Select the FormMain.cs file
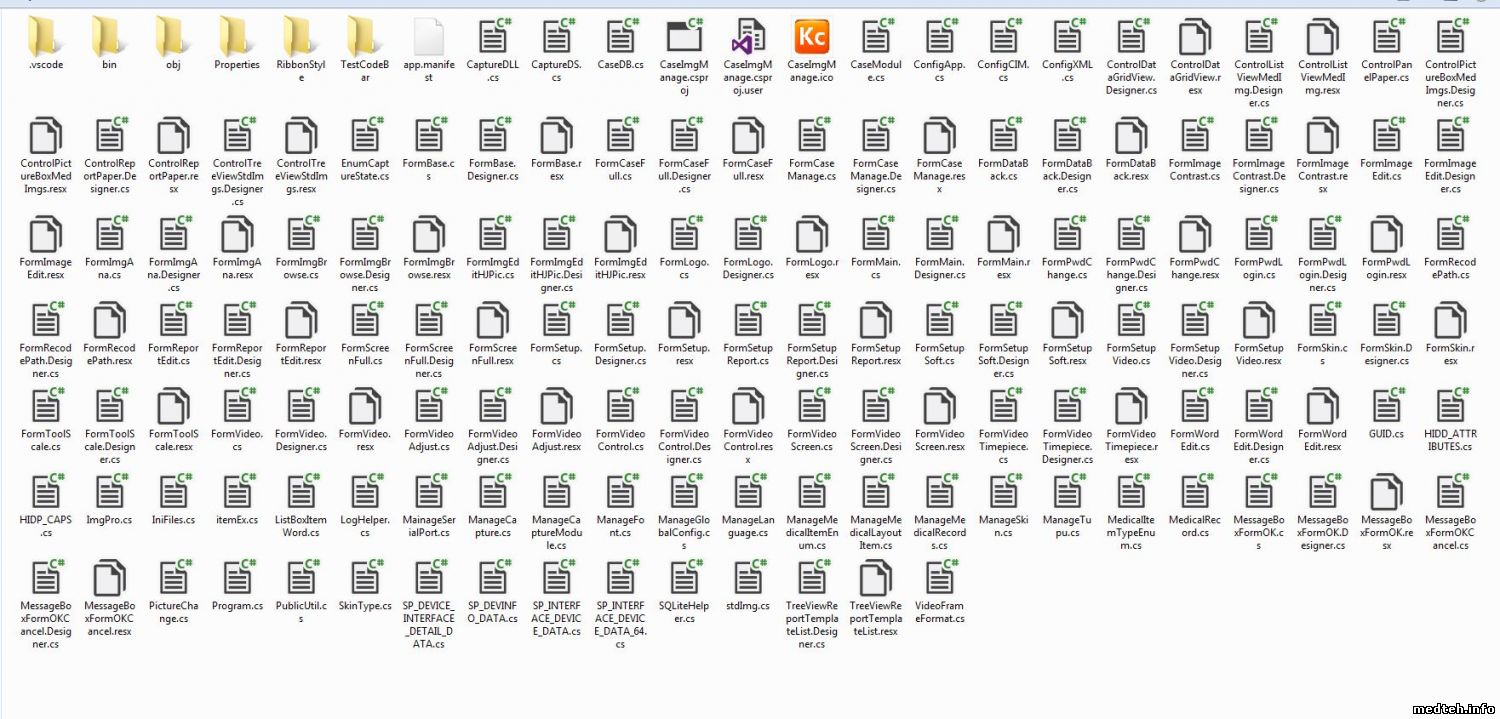Screen dimensions: 1500x719 point(875,236)
